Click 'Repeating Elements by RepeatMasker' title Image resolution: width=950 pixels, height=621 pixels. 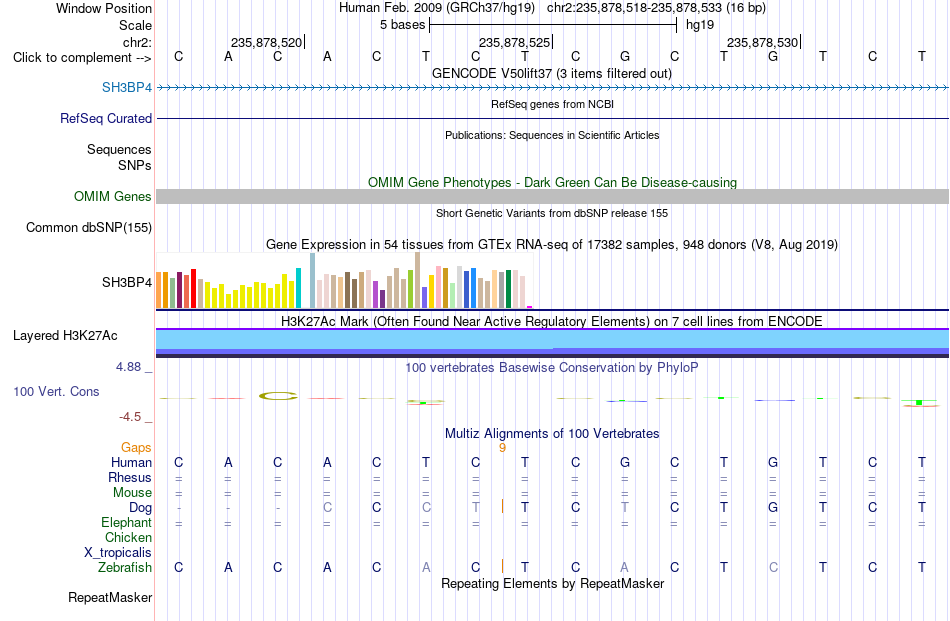pyautogui.click(x=552, y=583)
